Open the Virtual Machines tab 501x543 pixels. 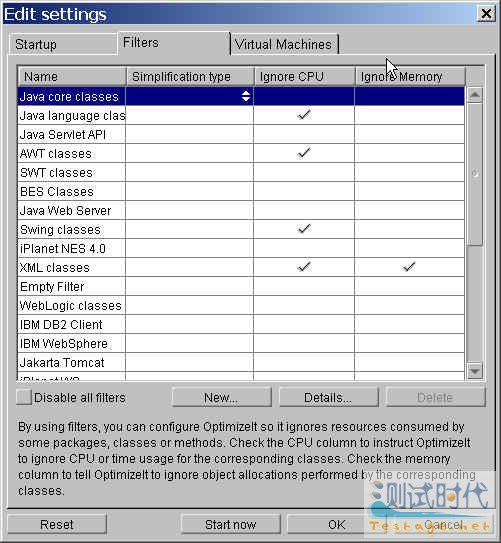(x=284, y=44)
